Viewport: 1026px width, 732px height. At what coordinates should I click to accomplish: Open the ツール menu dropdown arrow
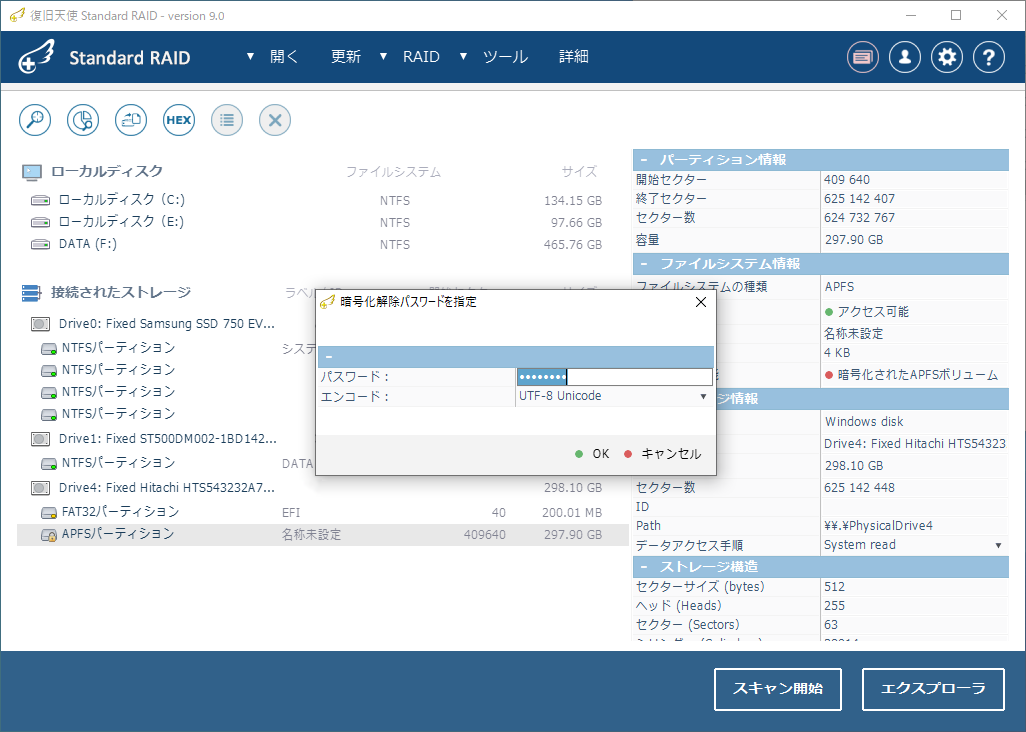(463, 57)
